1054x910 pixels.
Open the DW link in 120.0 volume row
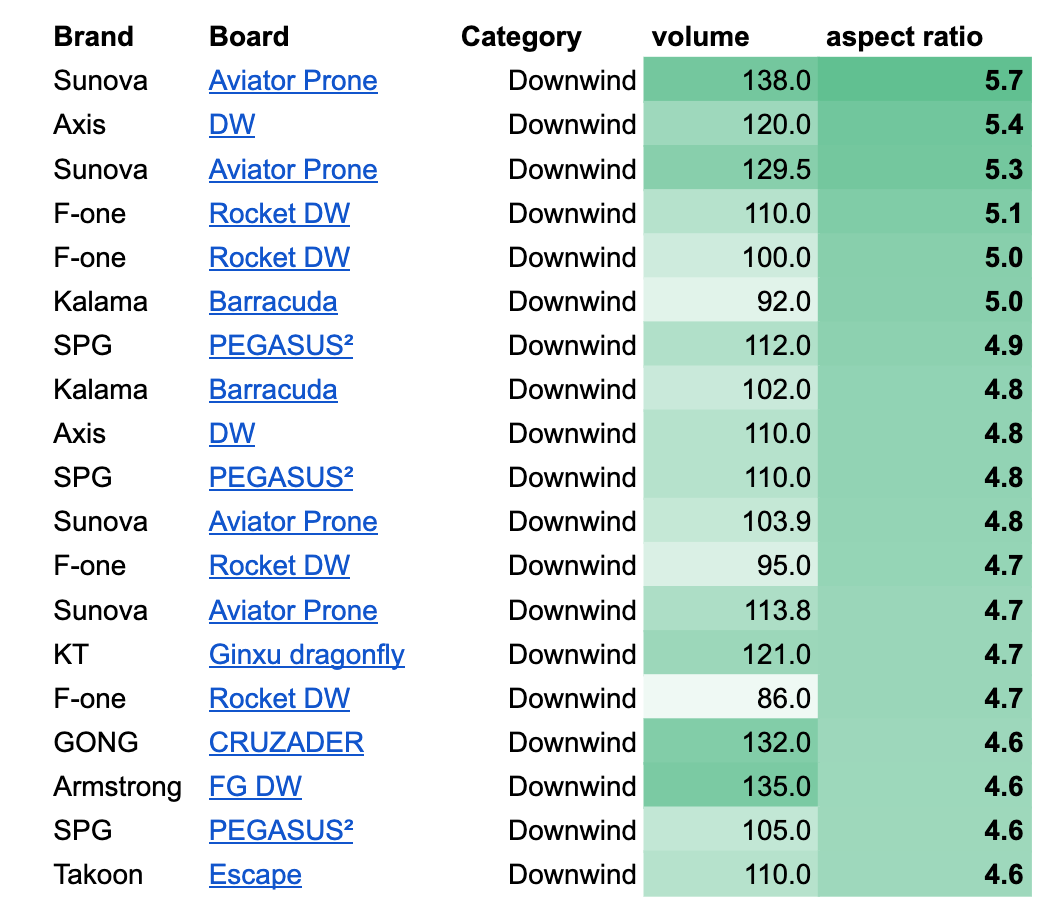232,124
